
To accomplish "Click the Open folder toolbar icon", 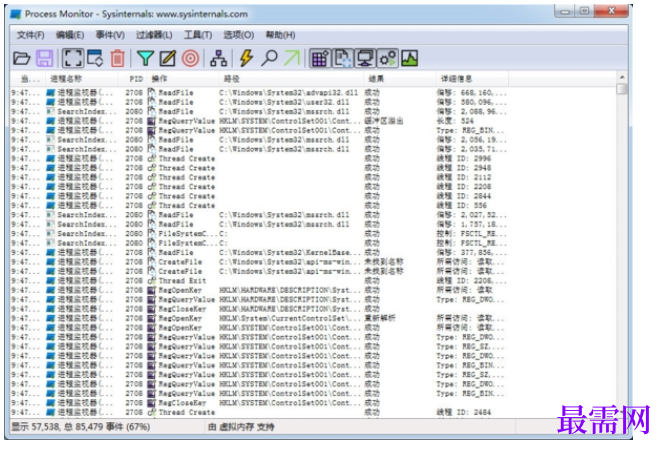I will click(21, 58).
